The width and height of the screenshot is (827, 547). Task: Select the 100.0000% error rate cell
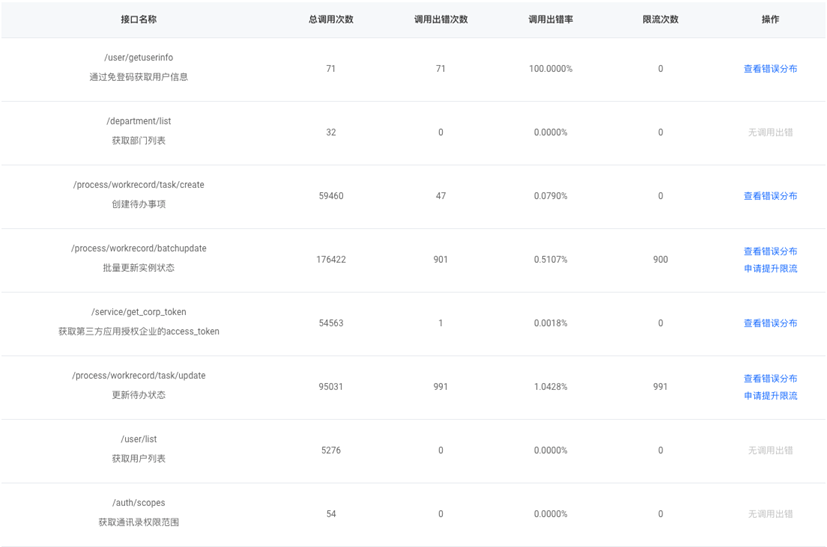pos(551,69)
